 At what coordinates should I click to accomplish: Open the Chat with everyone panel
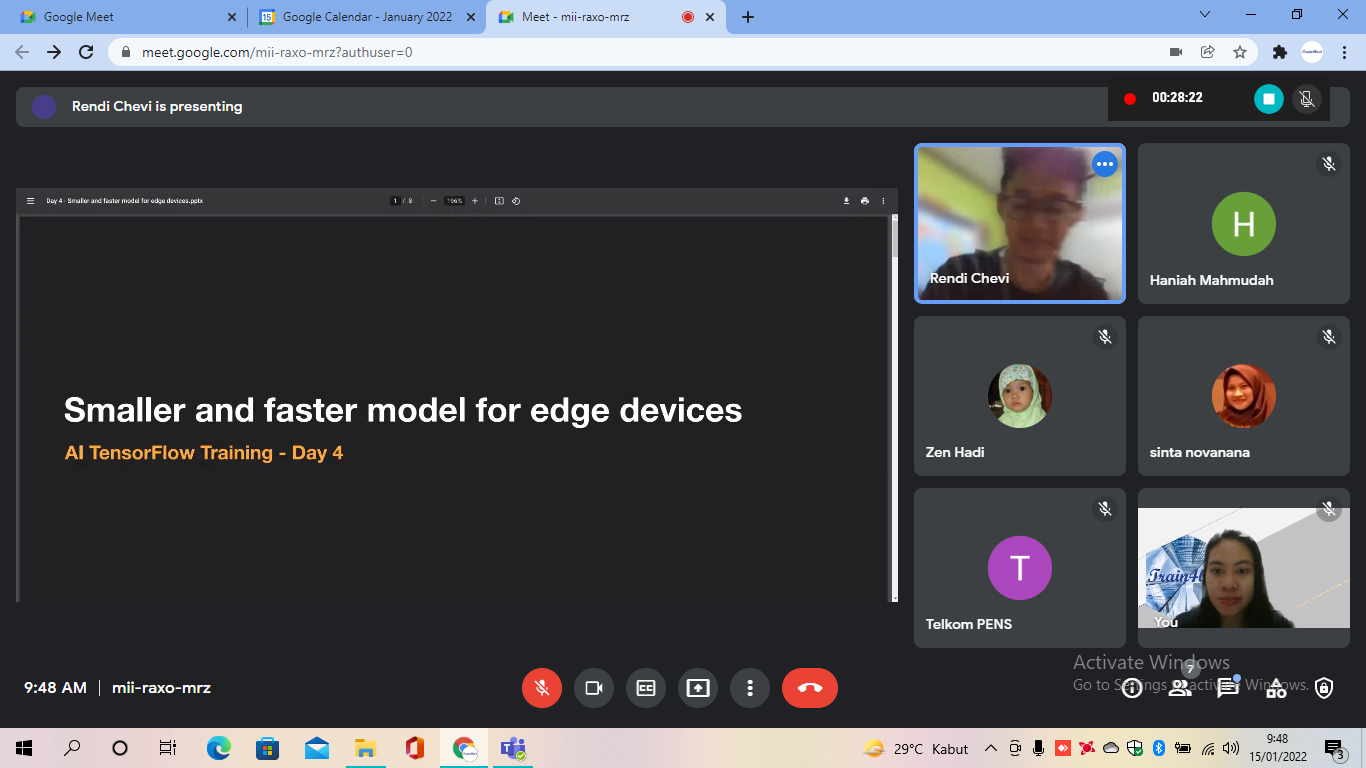(1228, 688)
